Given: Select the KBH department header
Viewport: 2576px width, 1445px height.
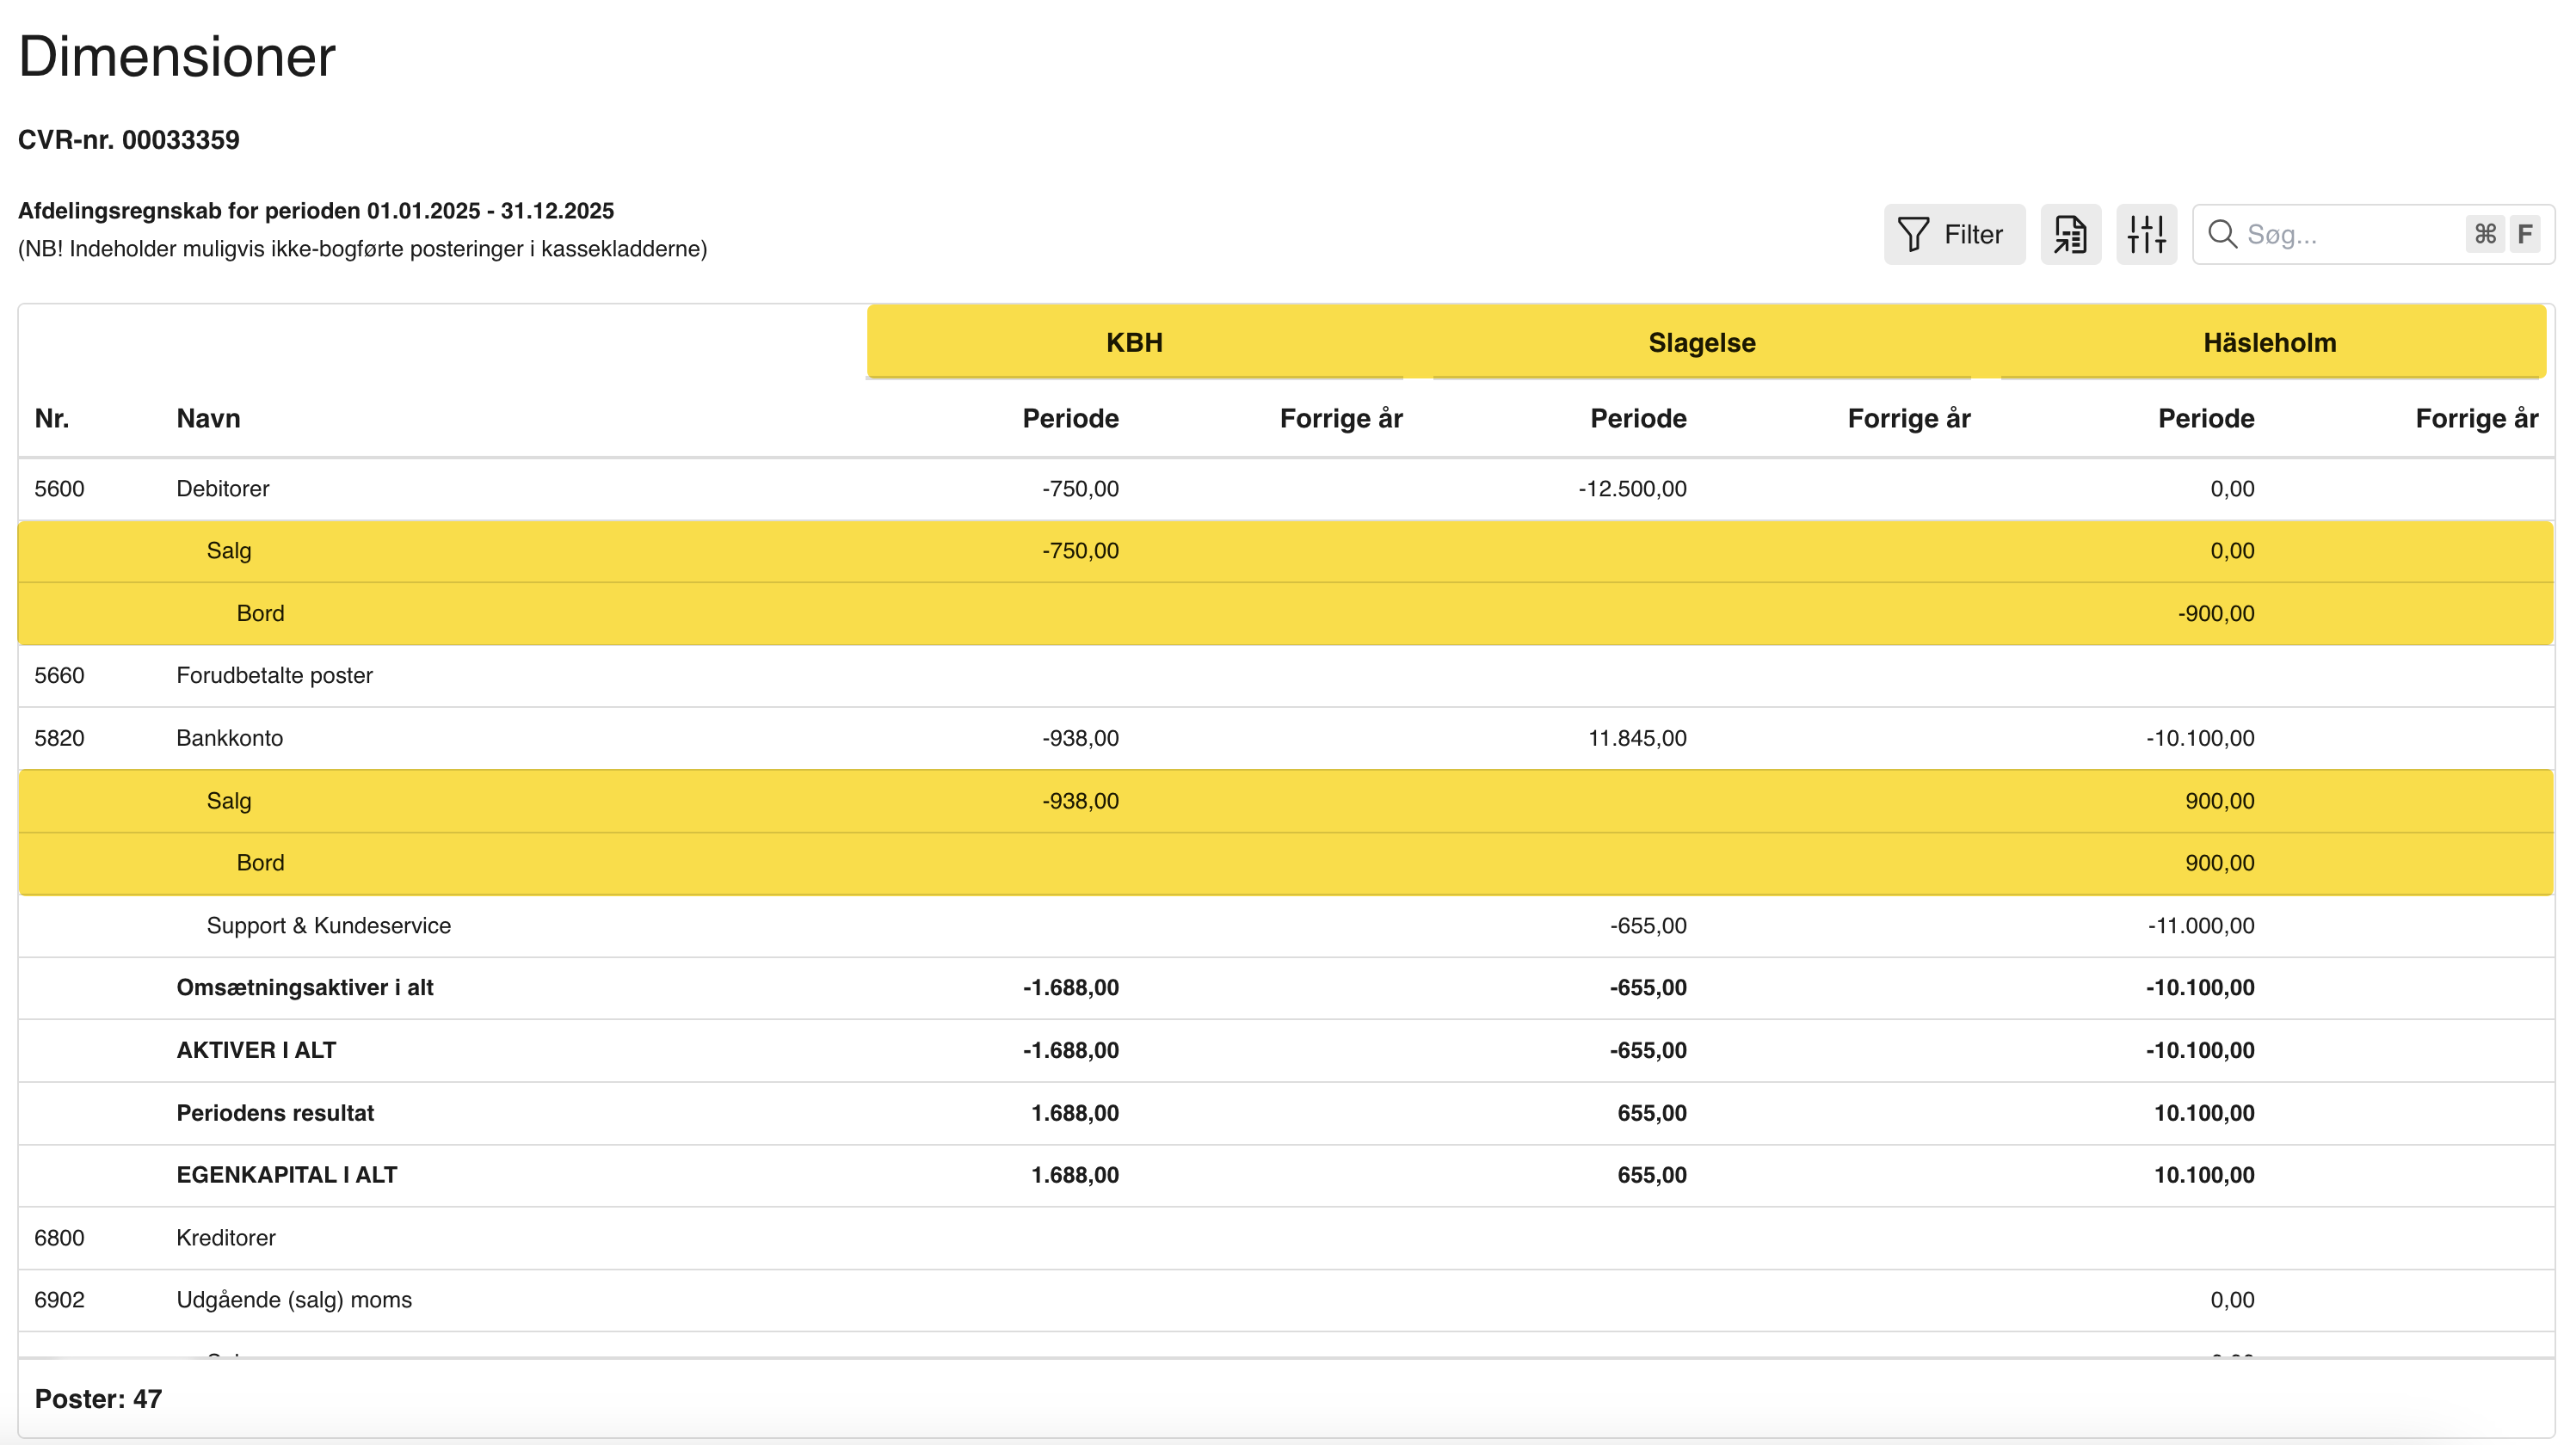Looking at the screenshot, I should [x=1134, y=342].
